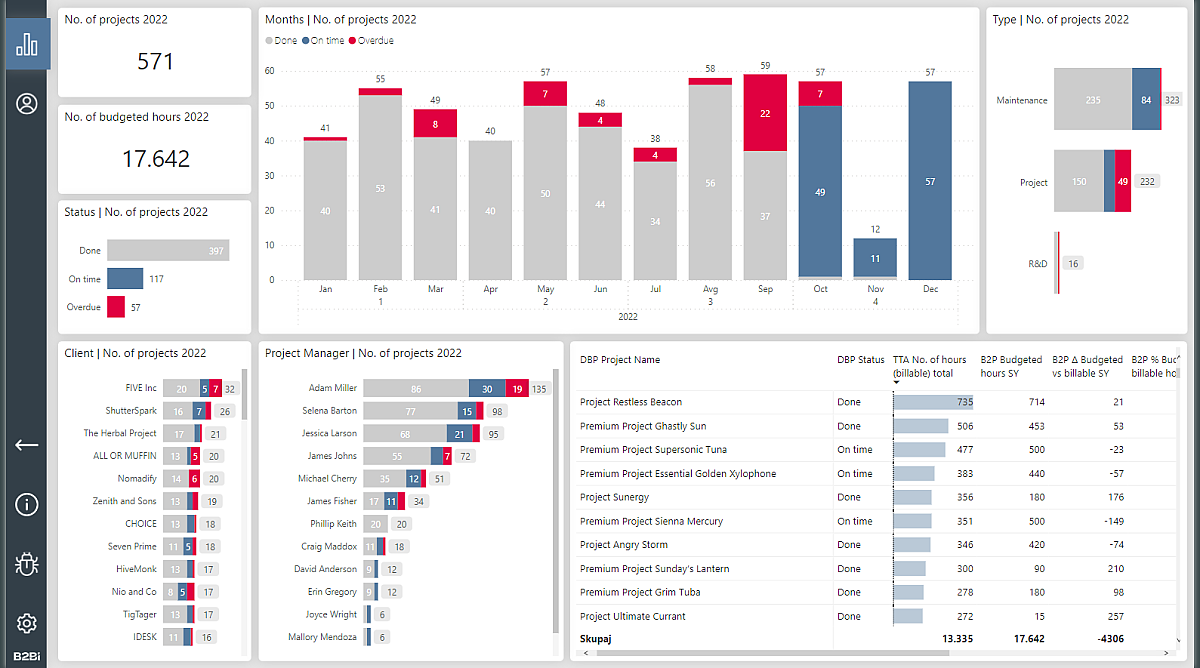
Task: Click the bug report icon in the sidebar
Action: [27, 565]
